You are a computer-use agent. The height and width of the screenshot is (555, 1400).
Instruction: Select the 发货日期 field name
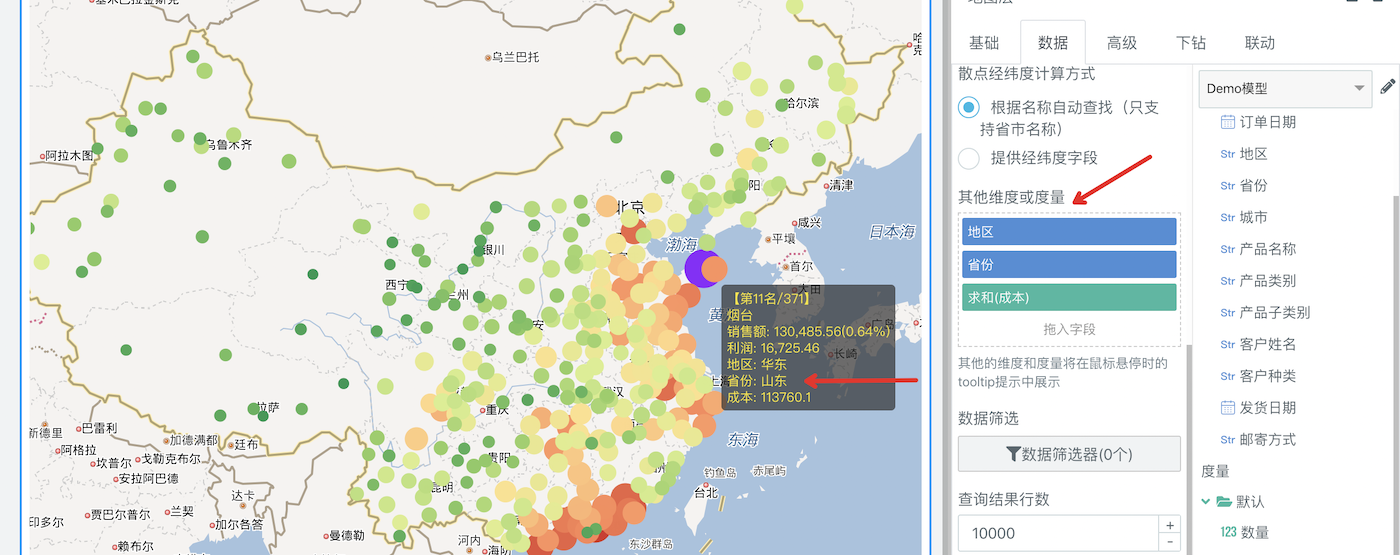tap(1268, 408)
